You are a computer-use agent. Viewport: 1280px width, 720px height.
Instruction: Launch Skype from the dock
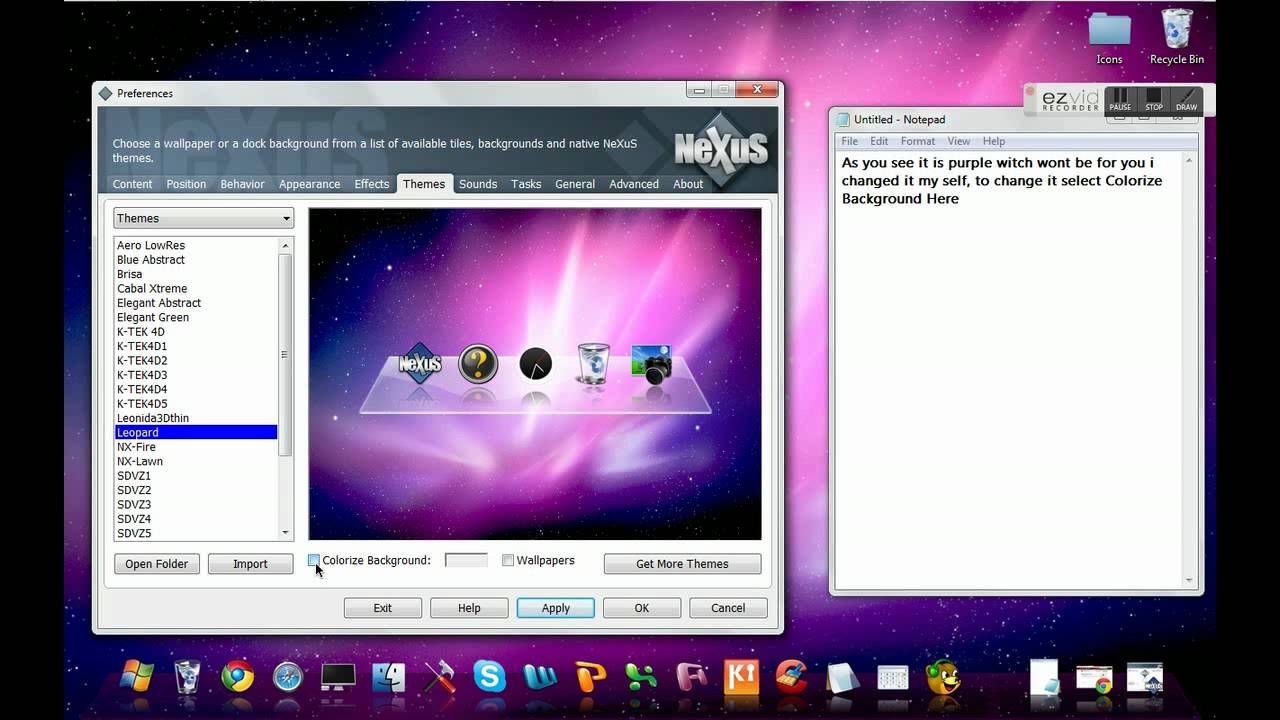489,677
